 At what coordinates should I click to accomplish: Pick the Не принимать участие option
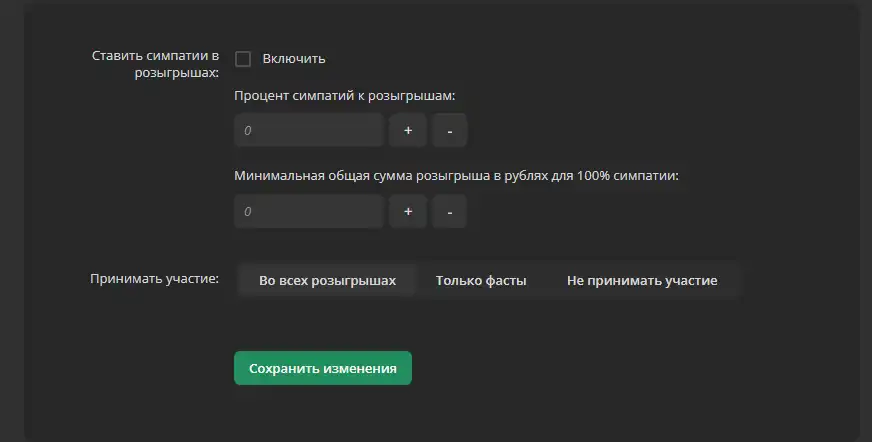tap(642, 280)
